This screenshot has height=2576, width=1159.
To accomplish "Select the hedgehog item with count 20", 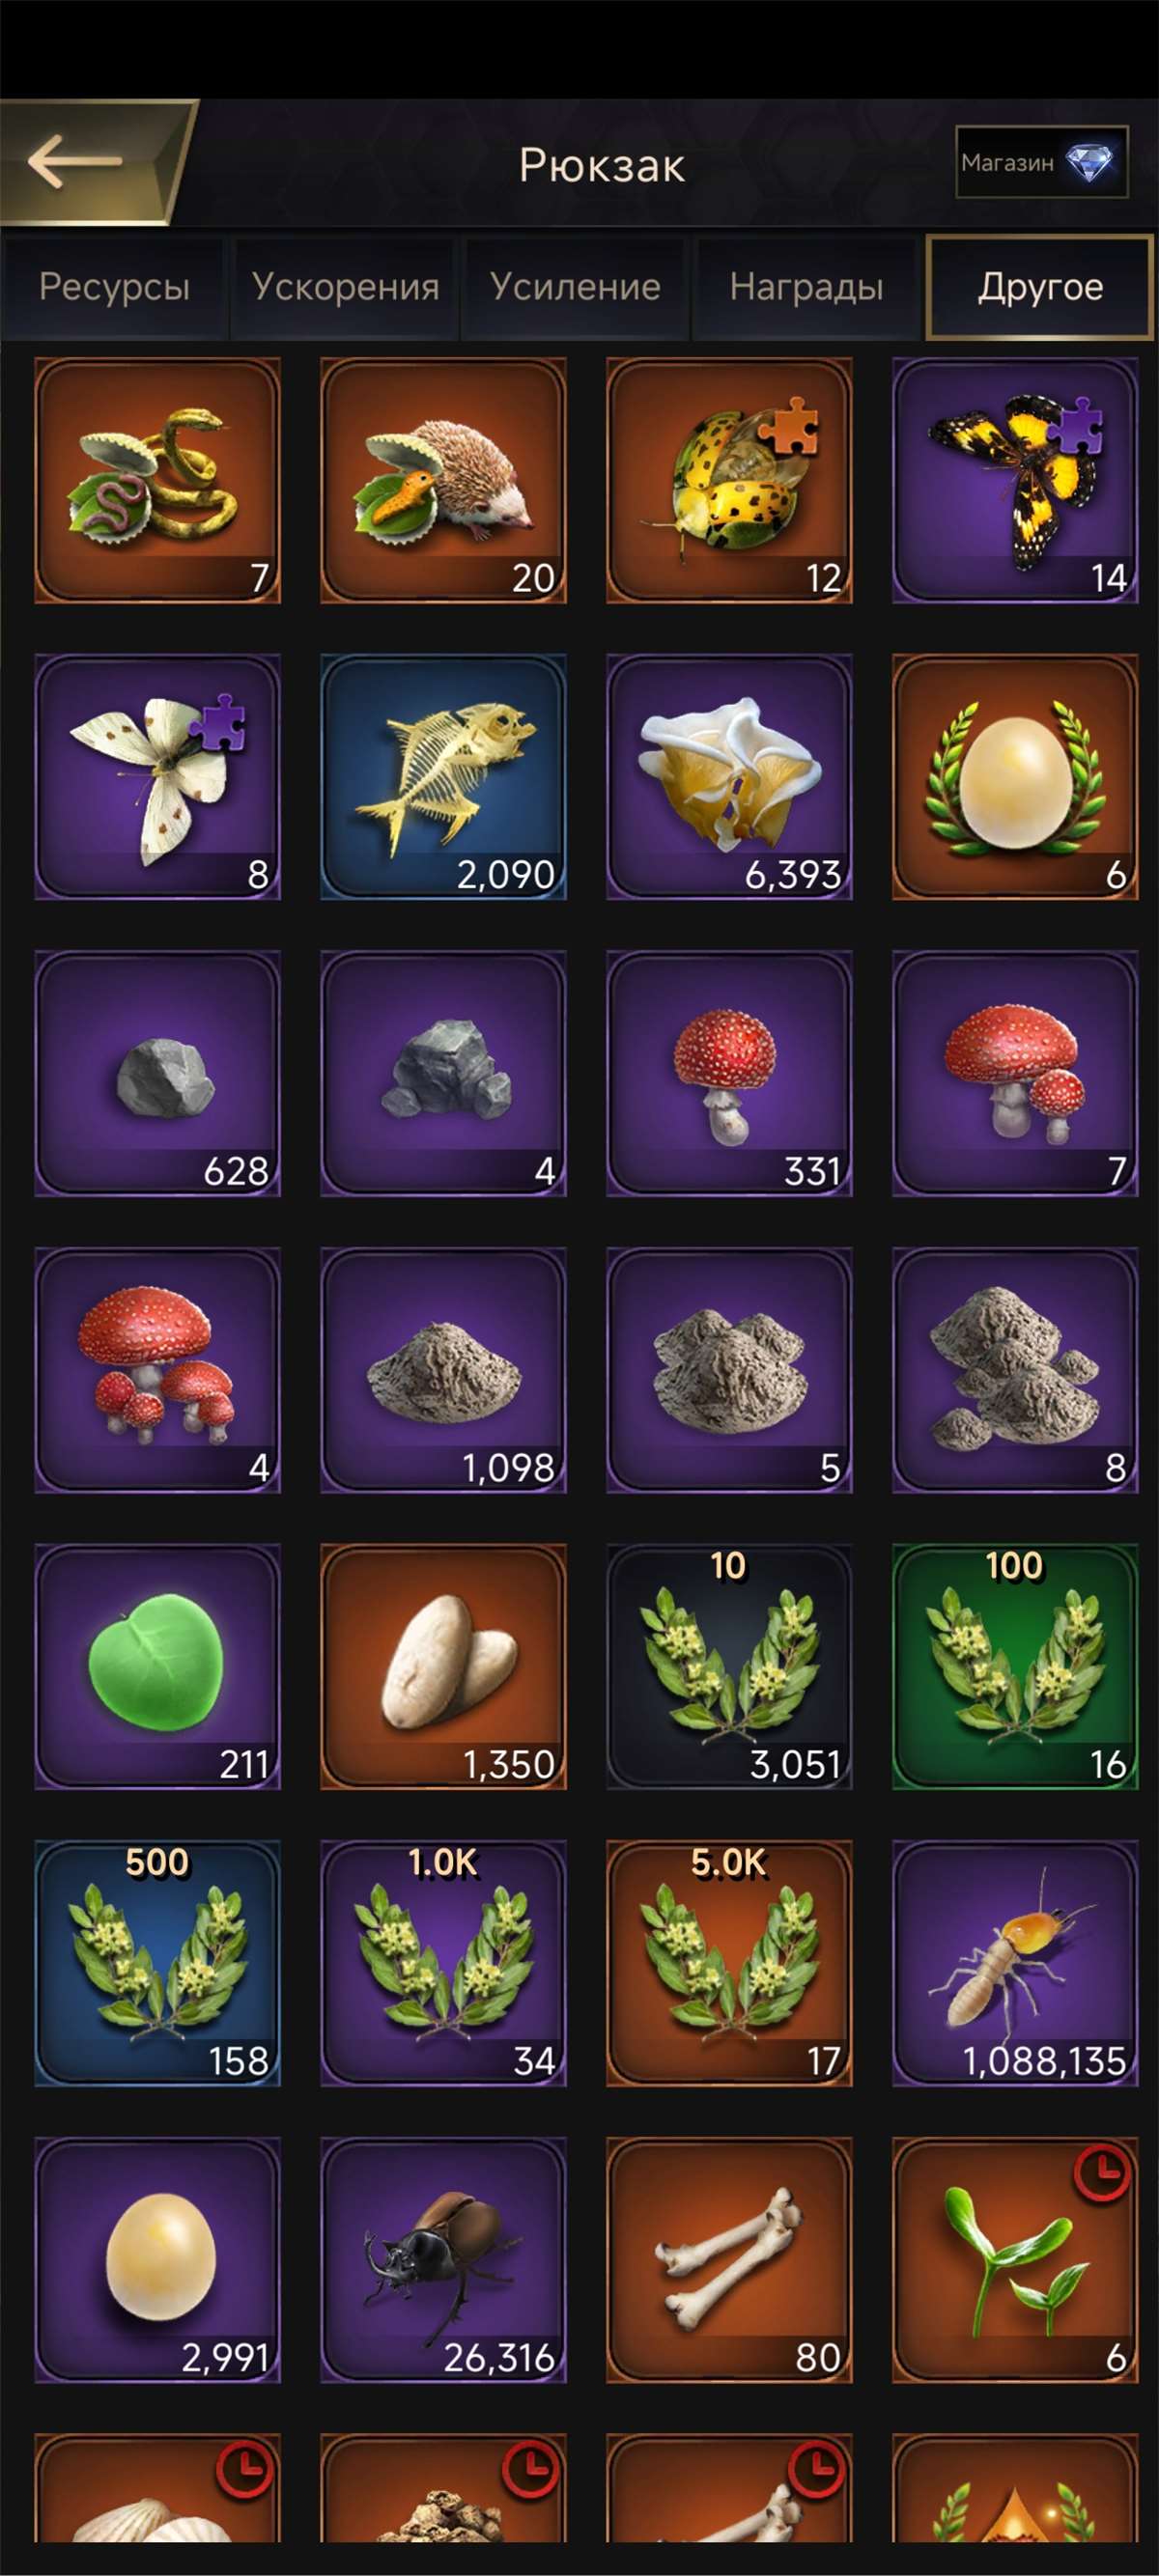I will (443, 480).
